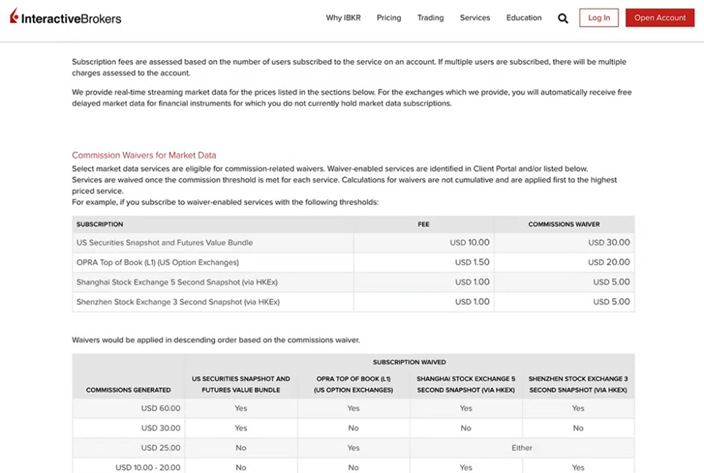Click the COMMISSIONS GENERATED header cell
This screenshot has width=704, height=473.
[127, 389]
